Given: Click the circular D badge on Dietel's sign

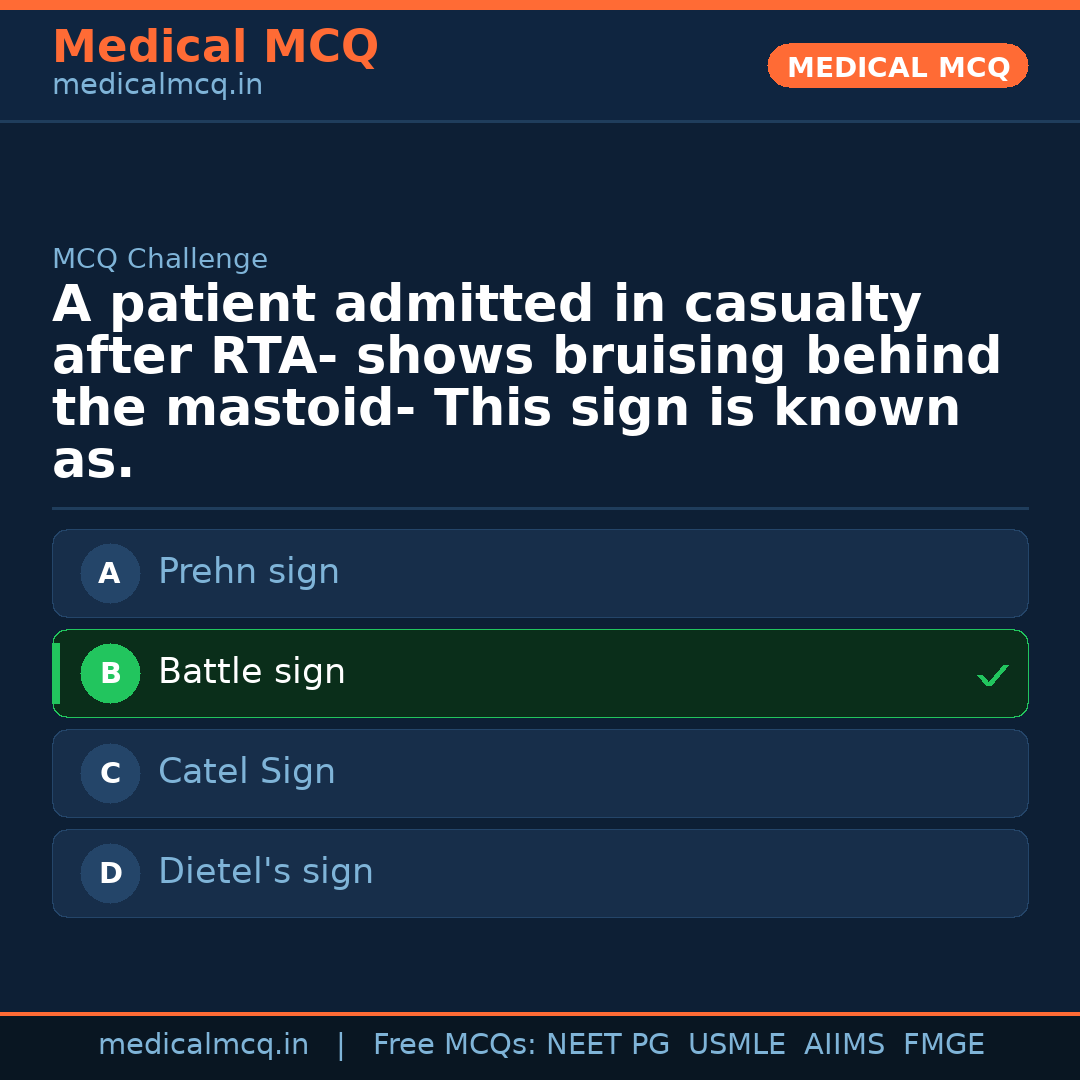Looking at the screenshot, I should pyautogui.click(x=110, y=873).
